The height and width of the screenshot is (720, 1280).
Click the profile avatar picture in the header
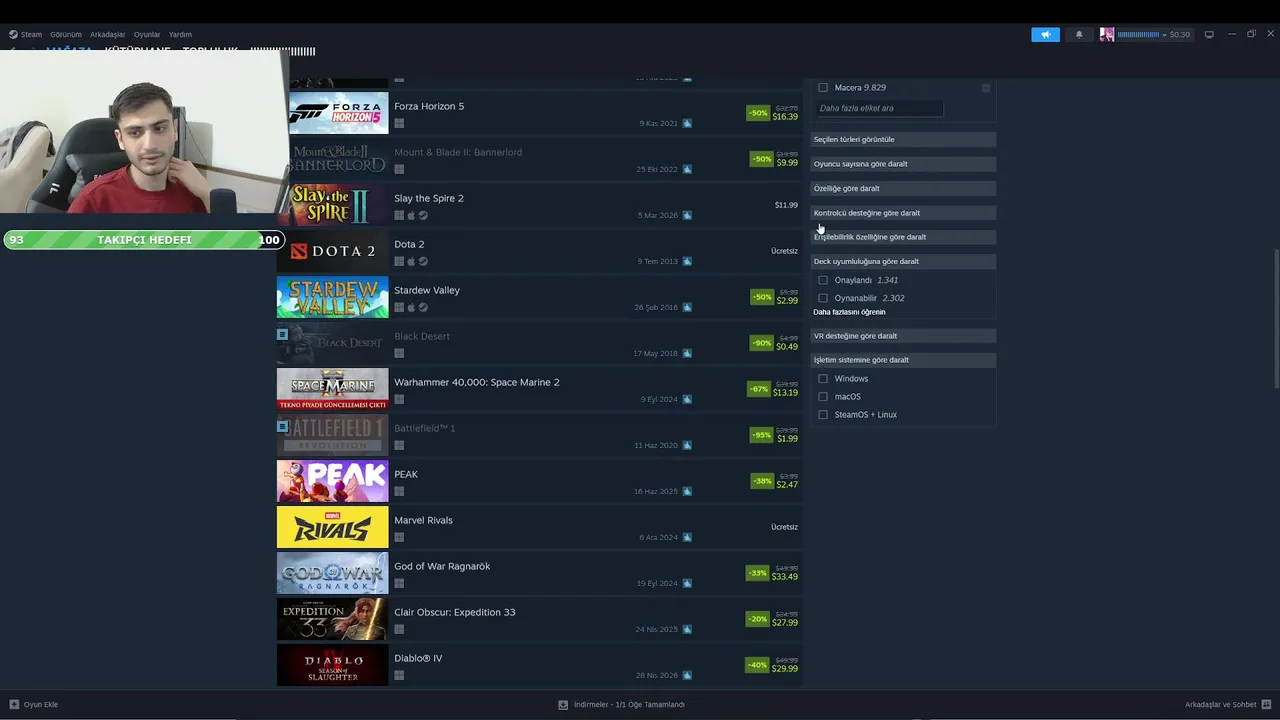1107,34
